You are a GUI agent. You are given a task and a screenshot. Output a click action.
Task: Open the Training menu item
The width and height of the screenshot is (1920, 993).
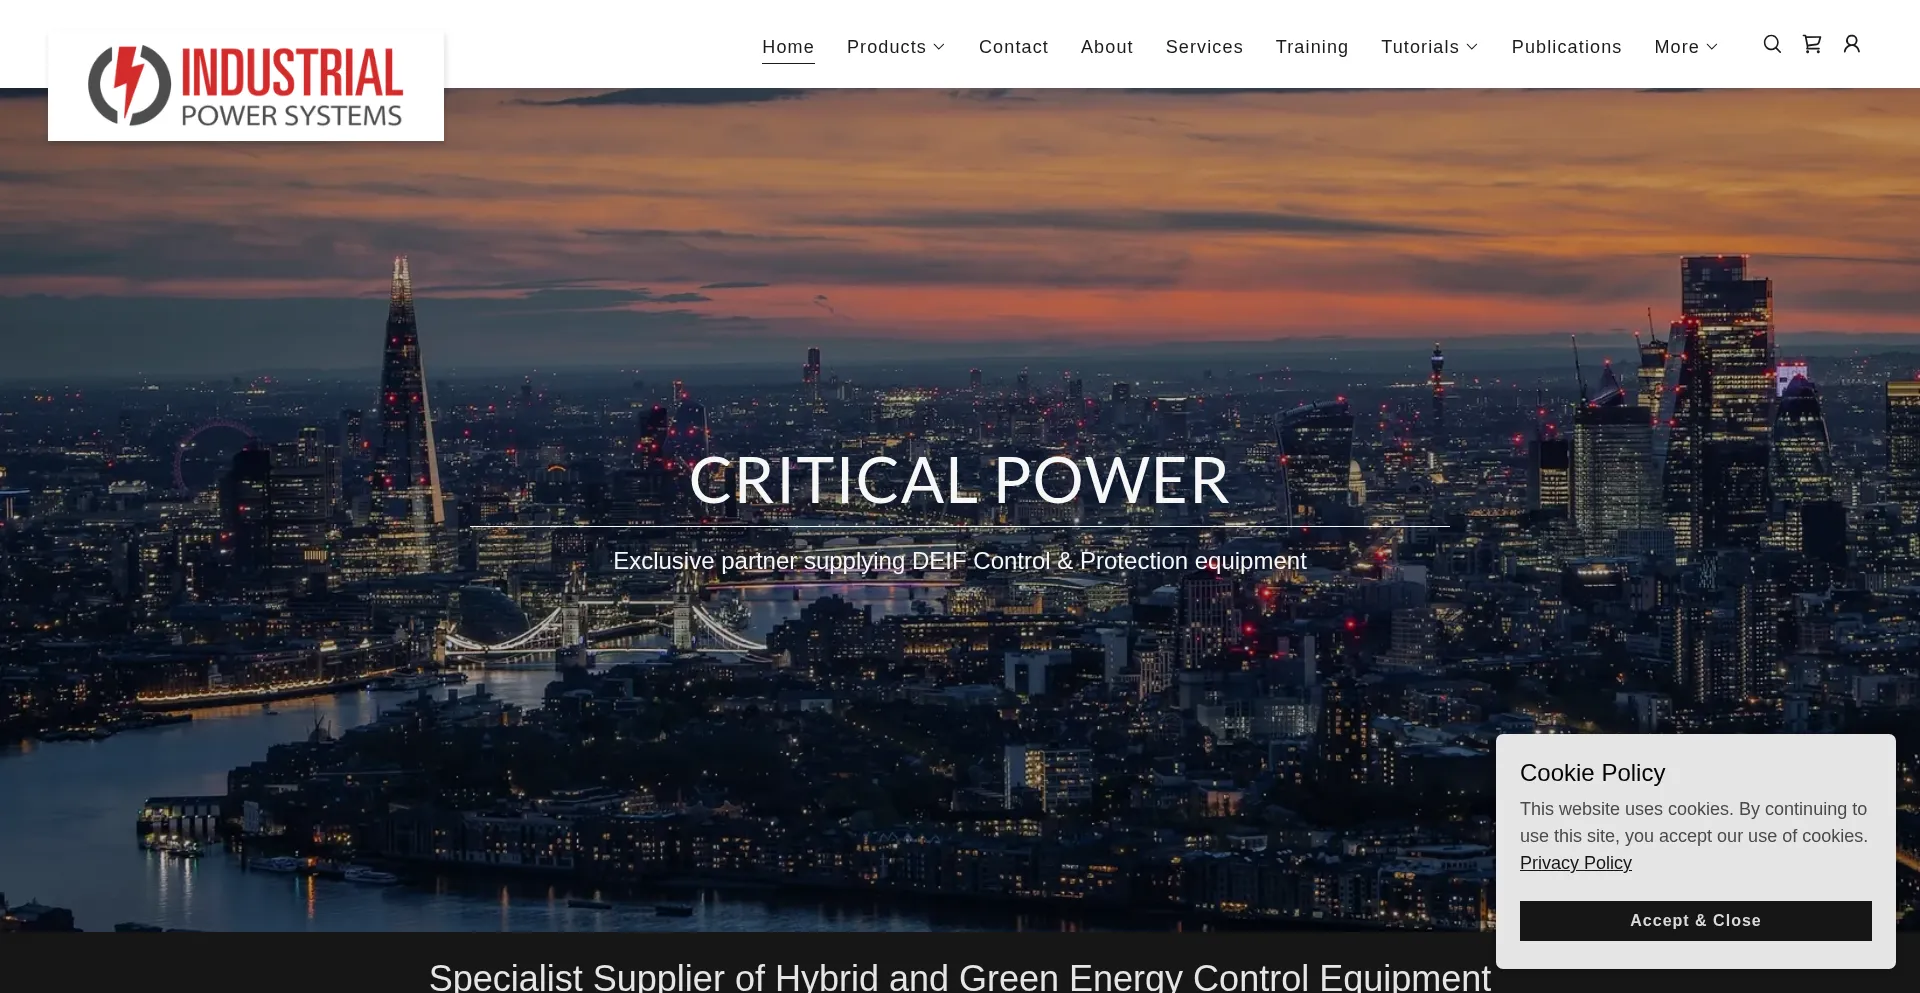1311,47
